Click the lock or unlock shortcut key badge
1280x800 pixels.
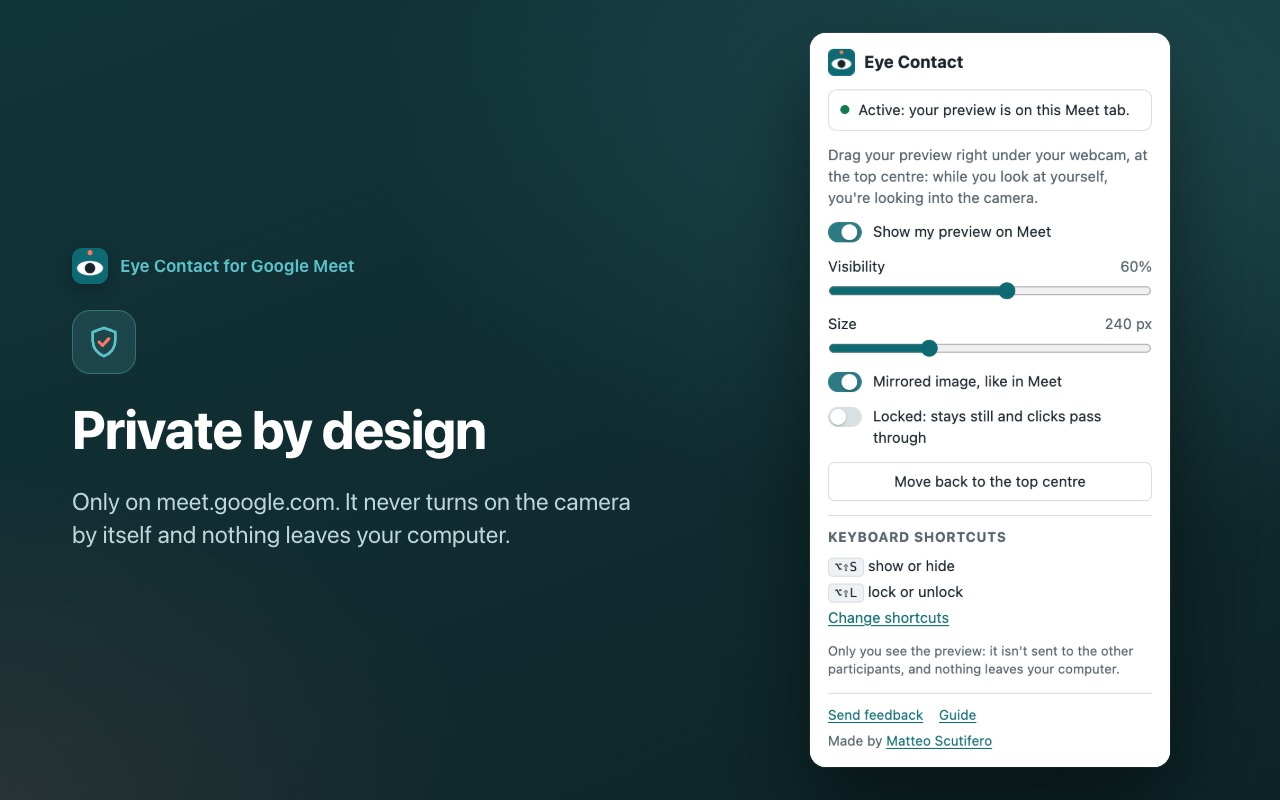(846, 592)
